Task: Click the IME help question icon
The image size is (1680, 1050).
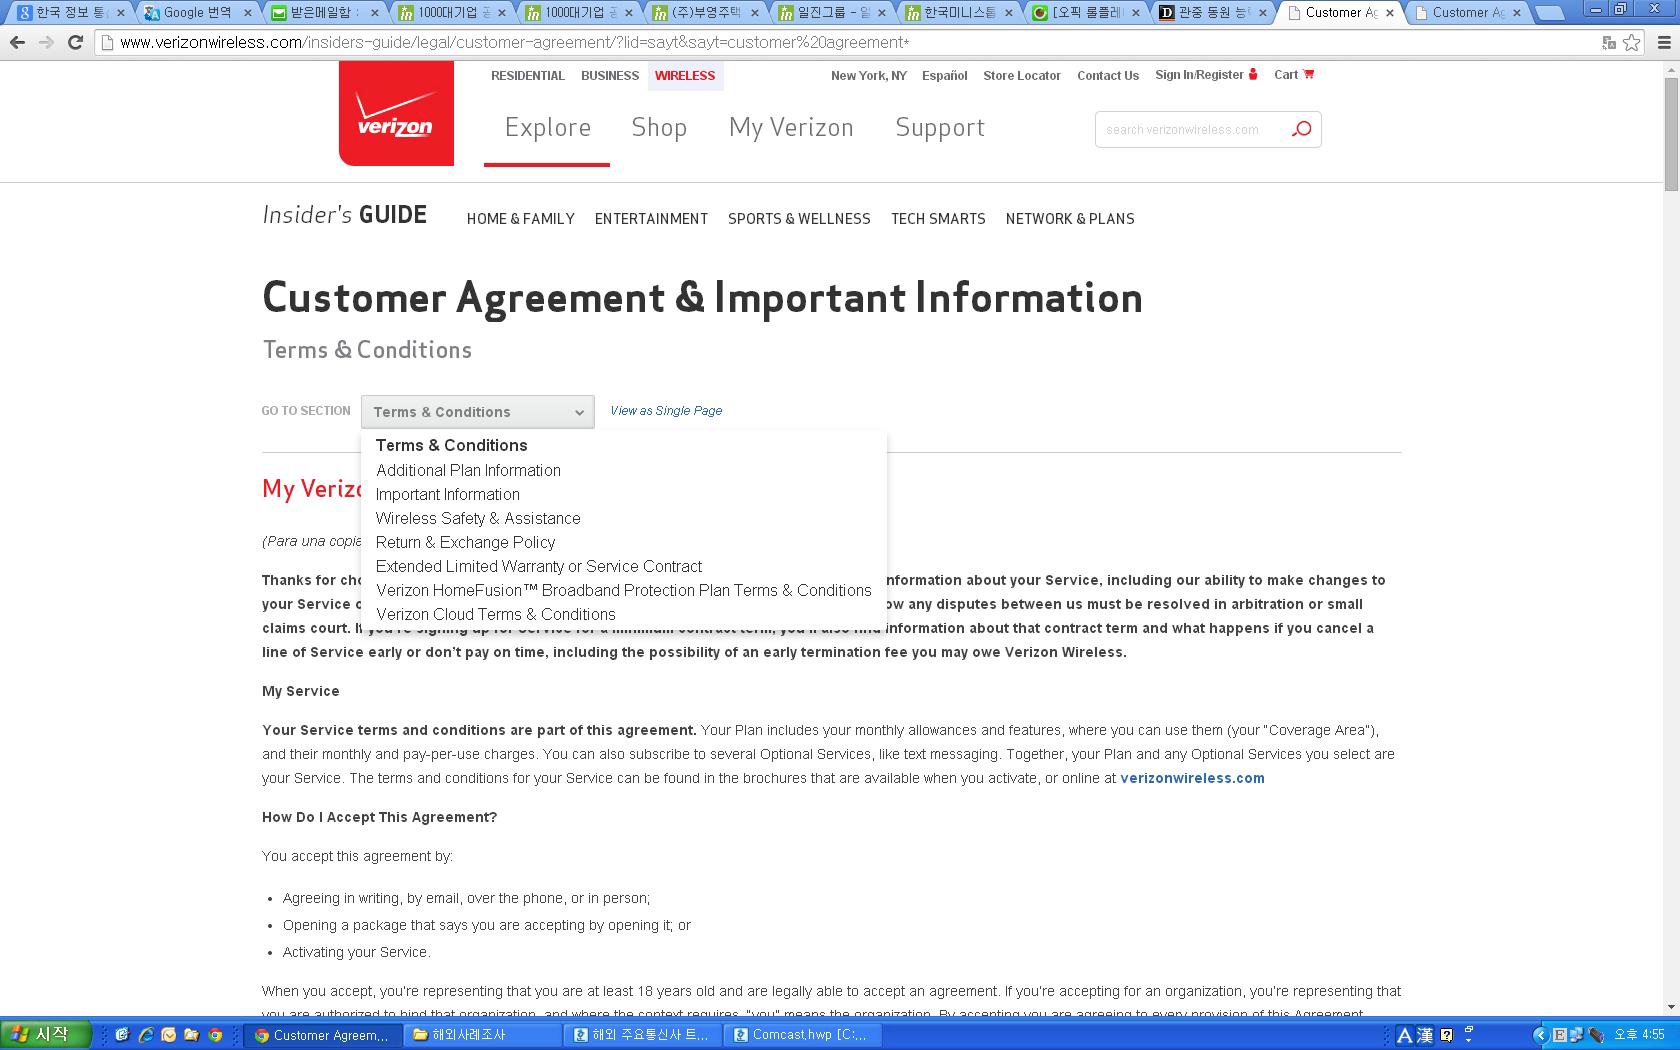Action: point(1446,1035)
